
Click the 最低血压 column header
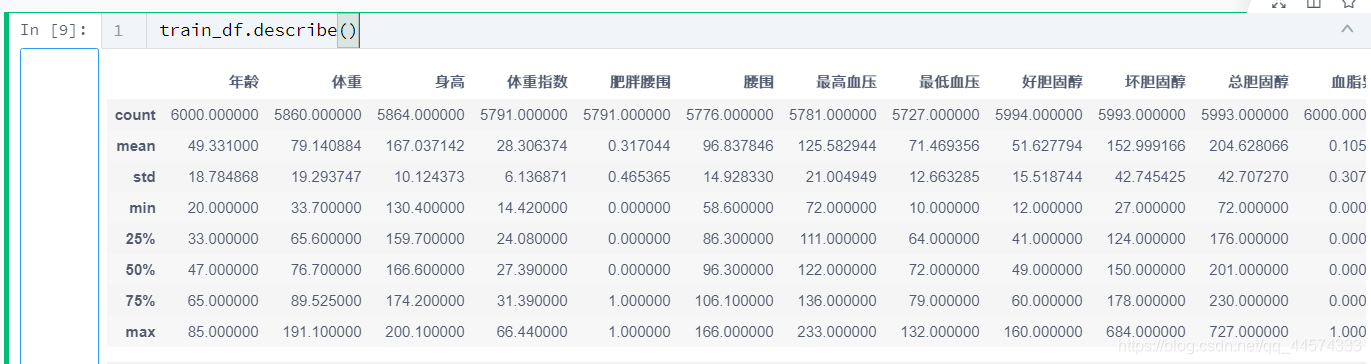click(x=949, y=82)
